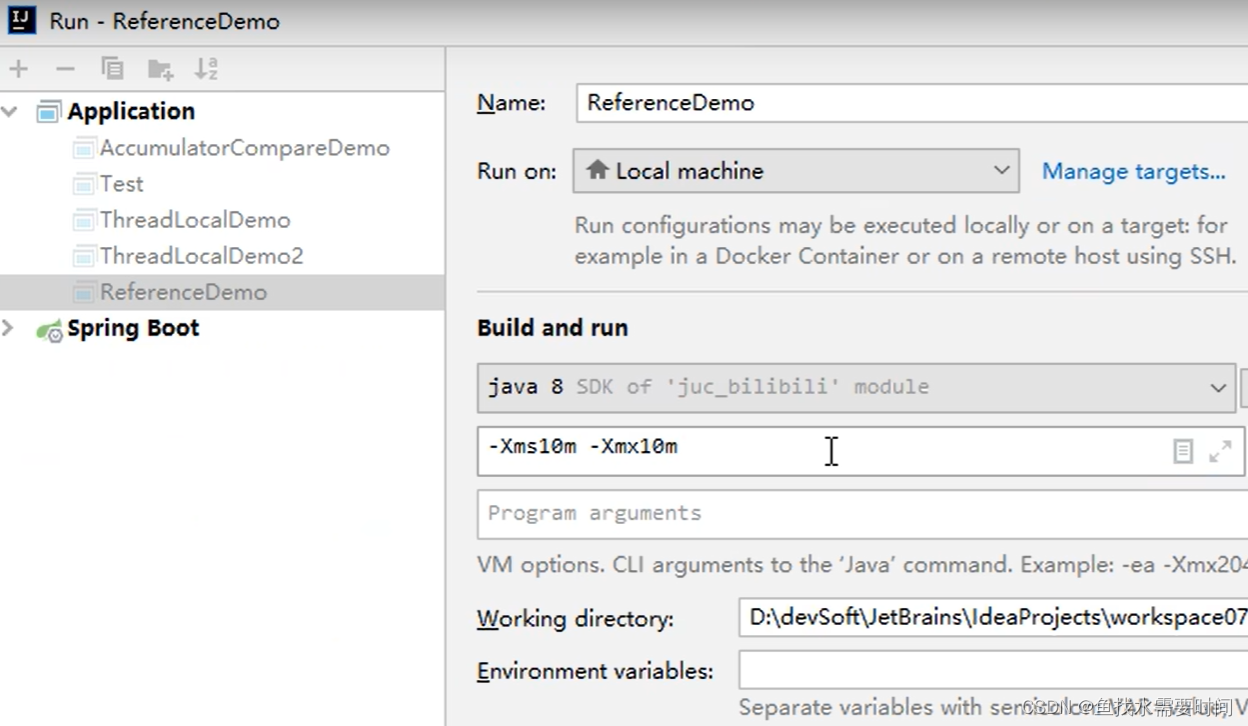1248x726 pixels.
Task: Select ThreadLocalDemo configuration
Action: click(194, 220)
